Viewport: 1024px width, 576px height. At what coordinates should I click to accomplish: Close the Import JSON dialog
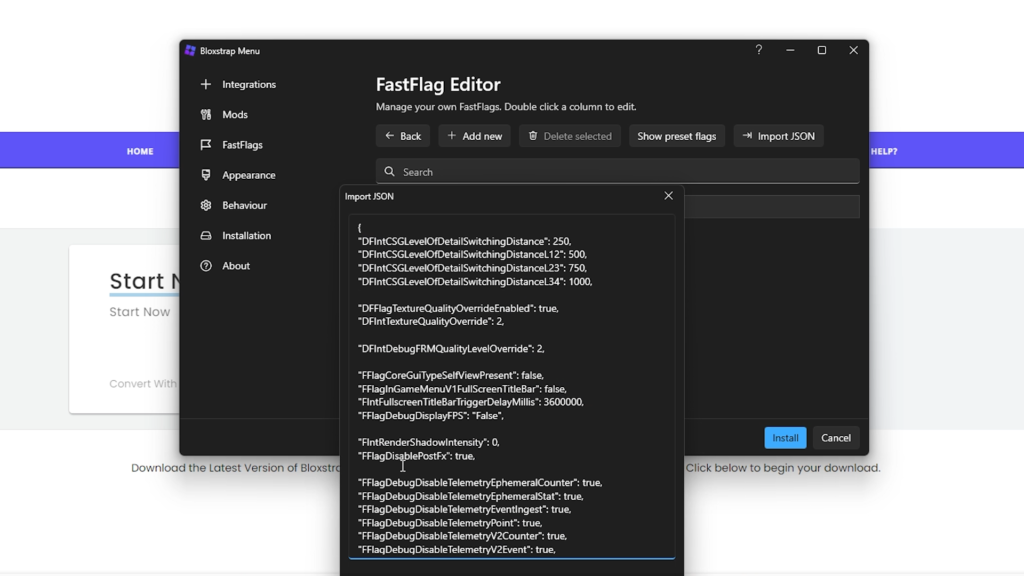(668, 196)
